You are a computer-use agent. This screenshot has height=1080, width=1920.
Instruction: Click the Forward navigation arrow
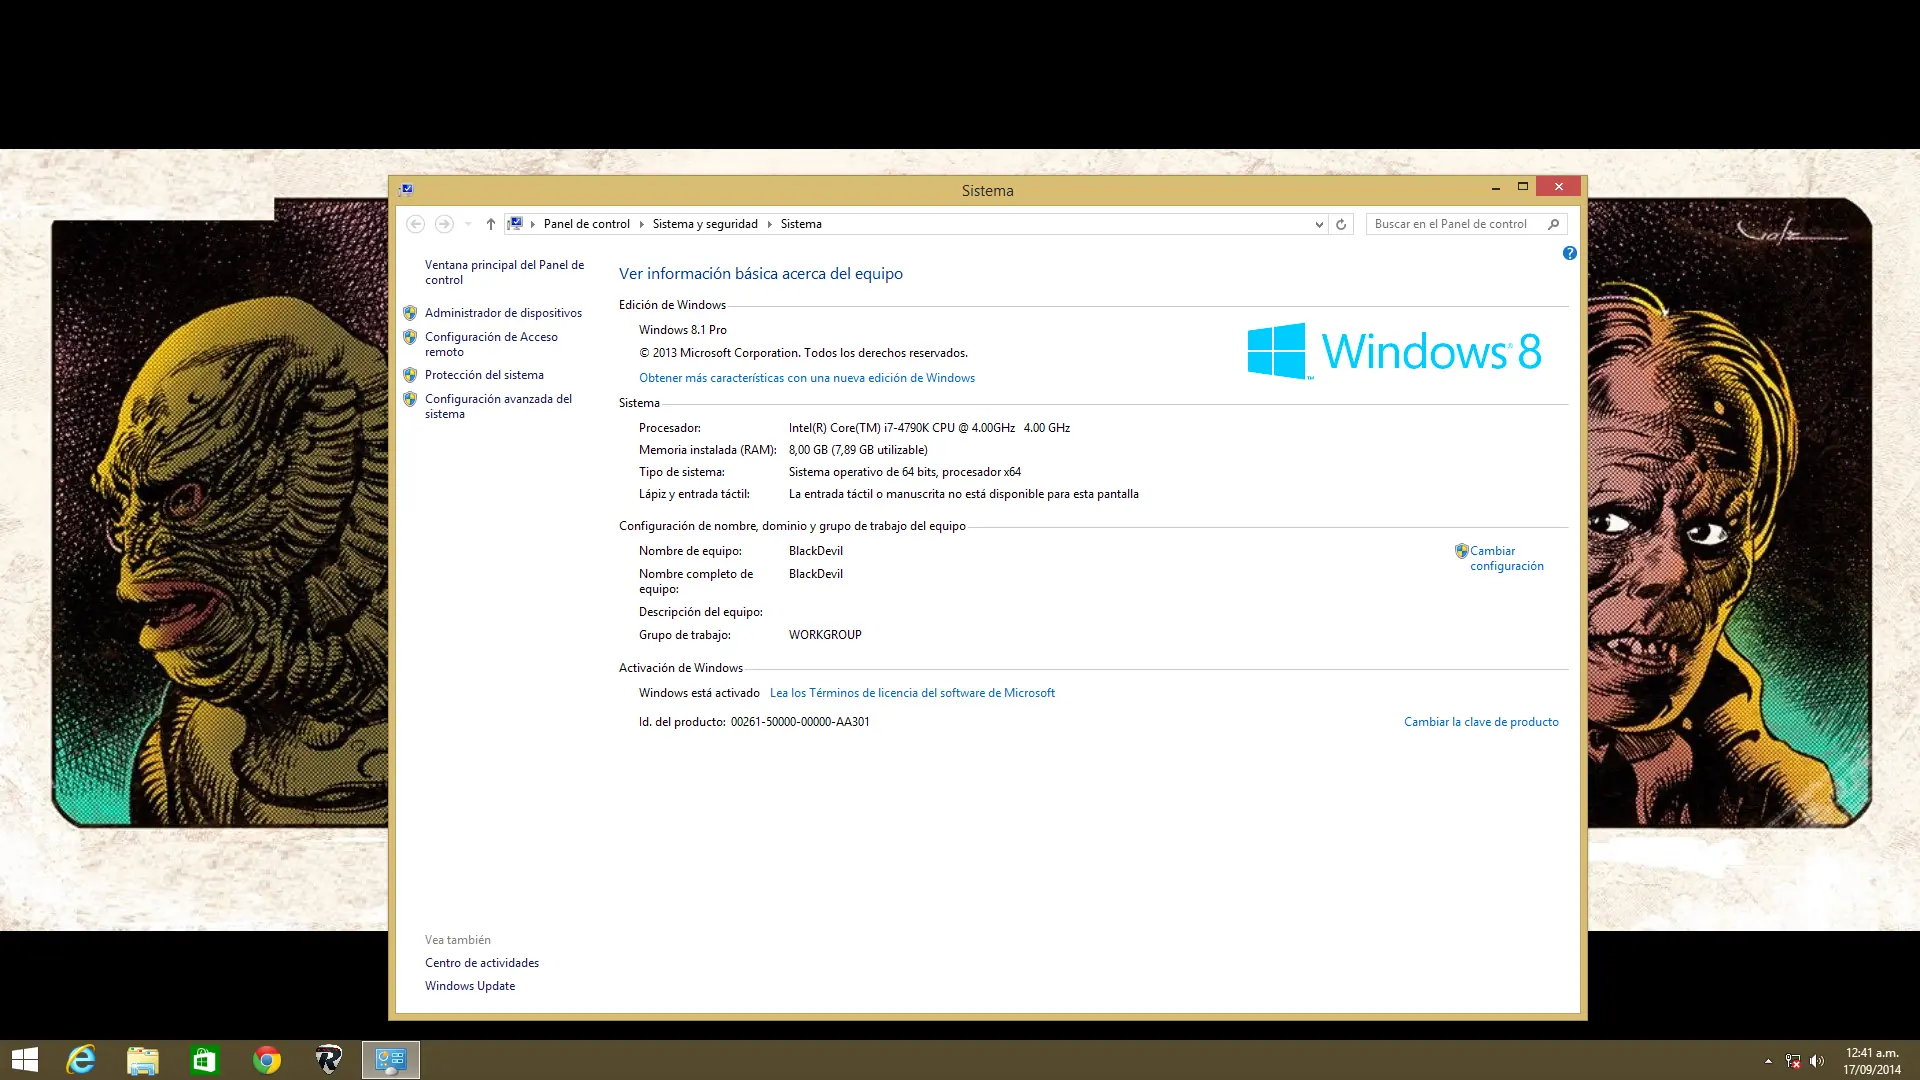445,224
